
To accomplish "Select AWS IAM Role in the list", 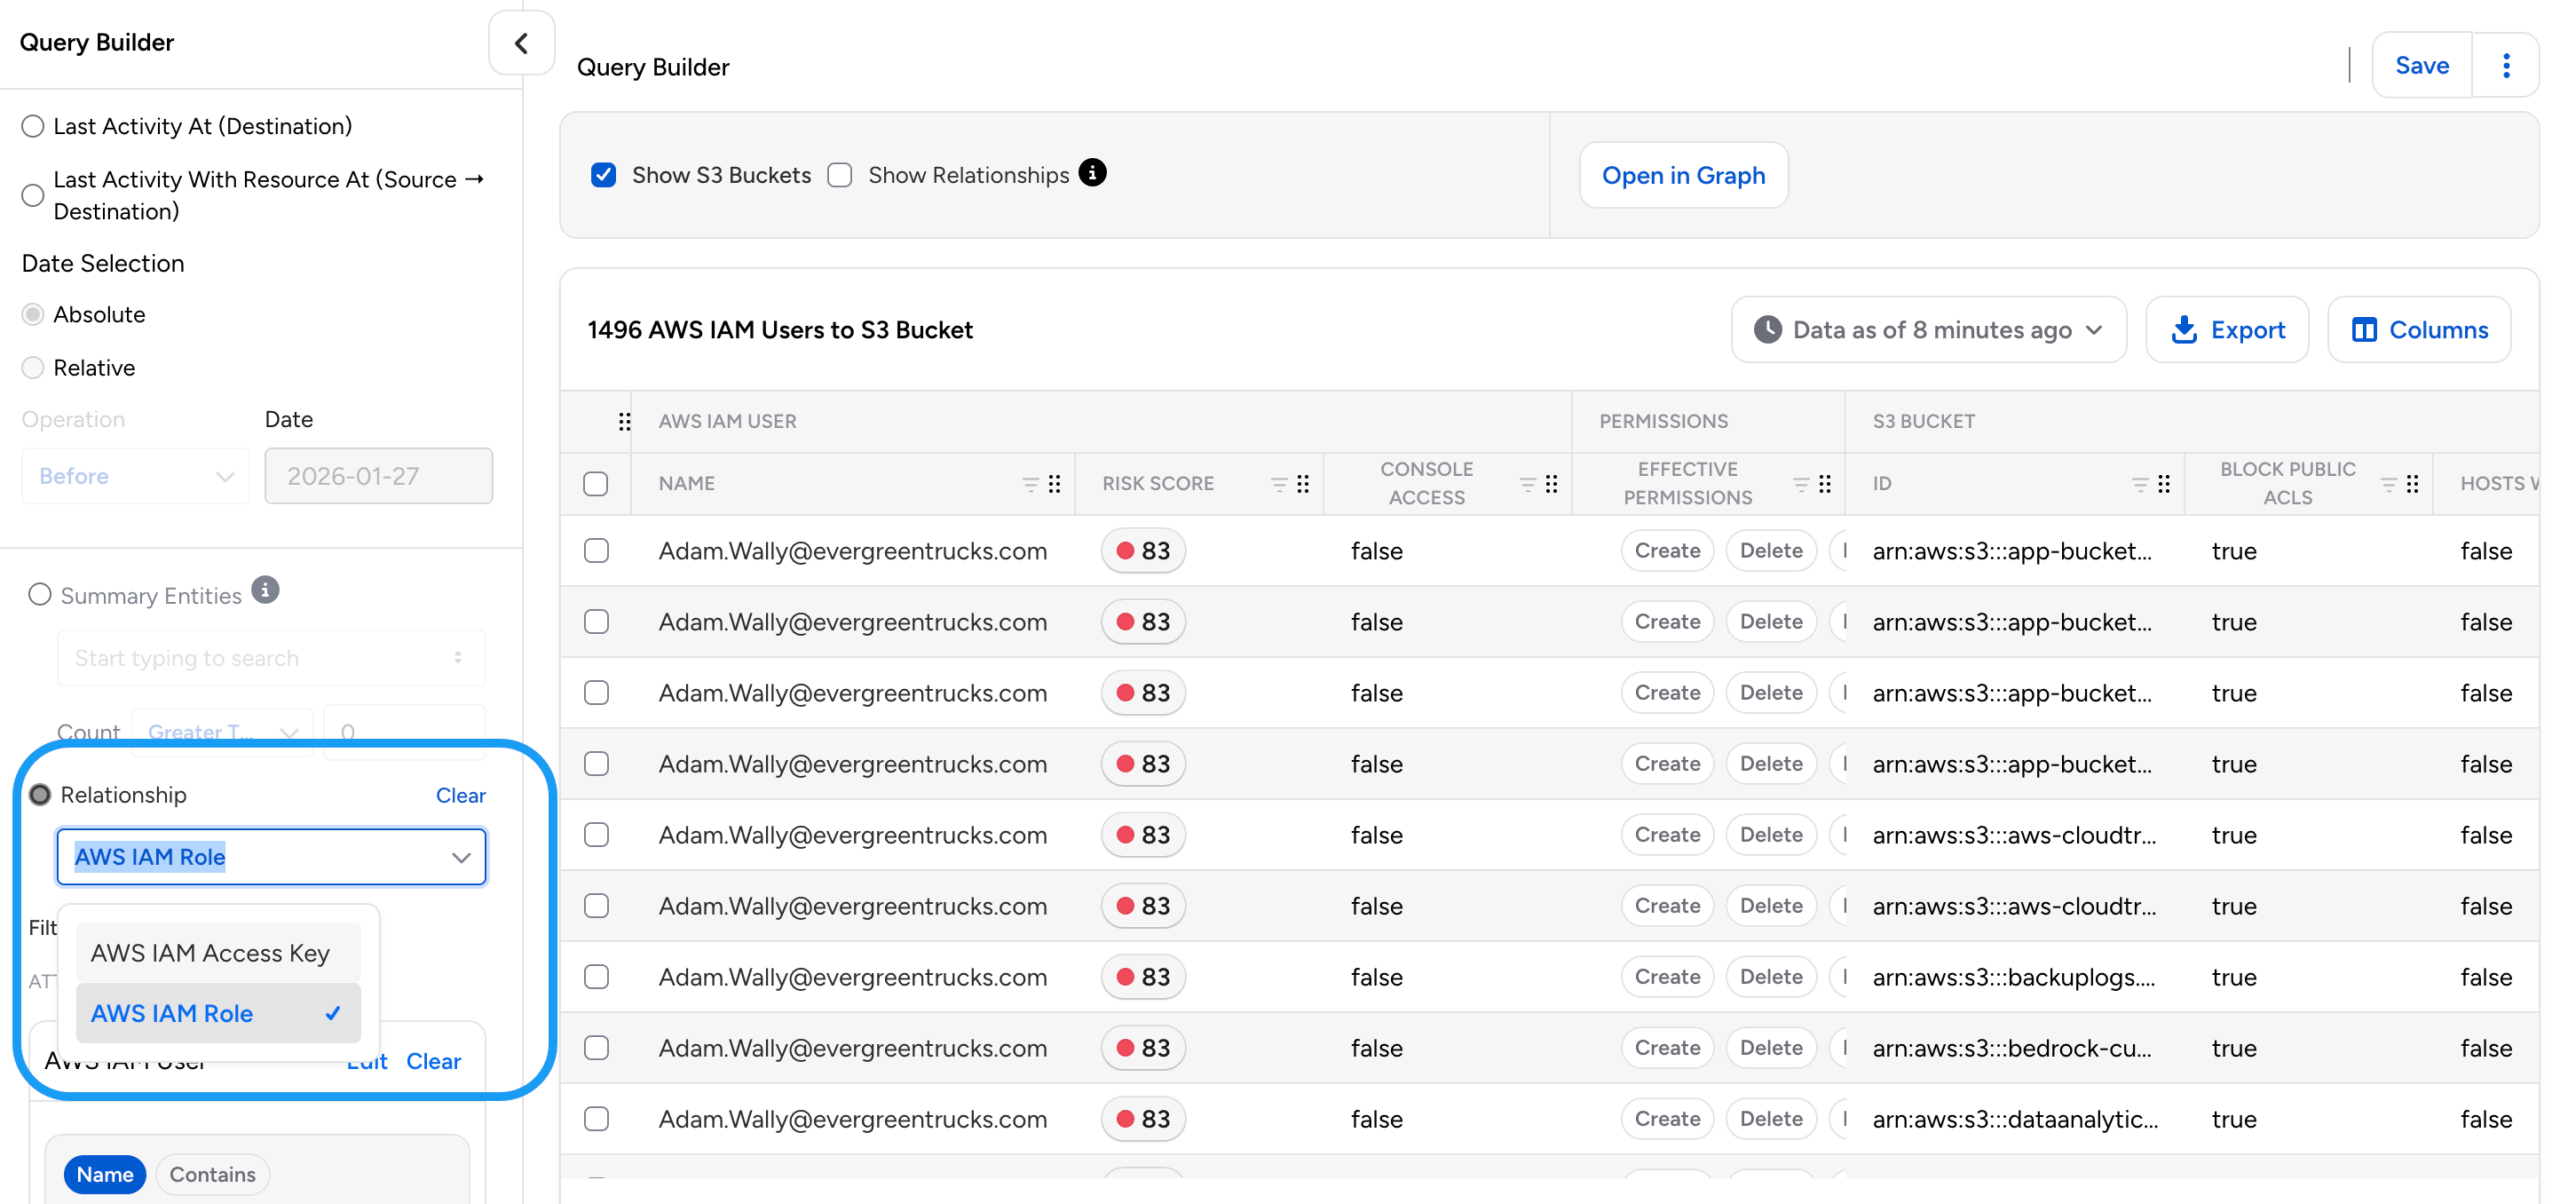I will pyautogui.click(x=172, y=1013).
